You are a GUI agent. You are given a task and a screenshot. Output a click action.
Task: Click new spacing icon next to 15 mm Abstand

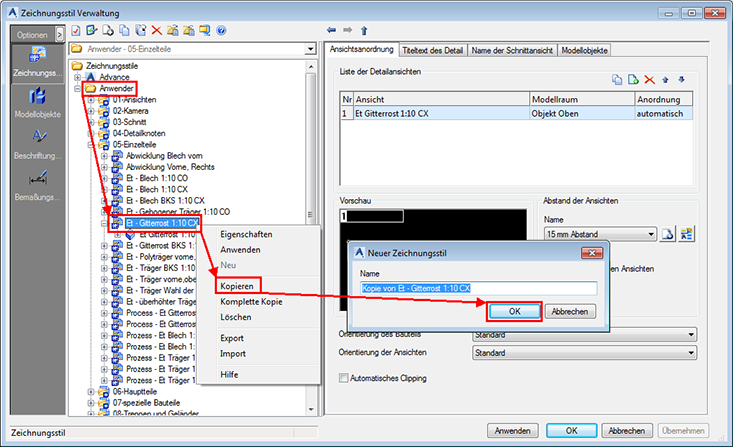point(668,234)
